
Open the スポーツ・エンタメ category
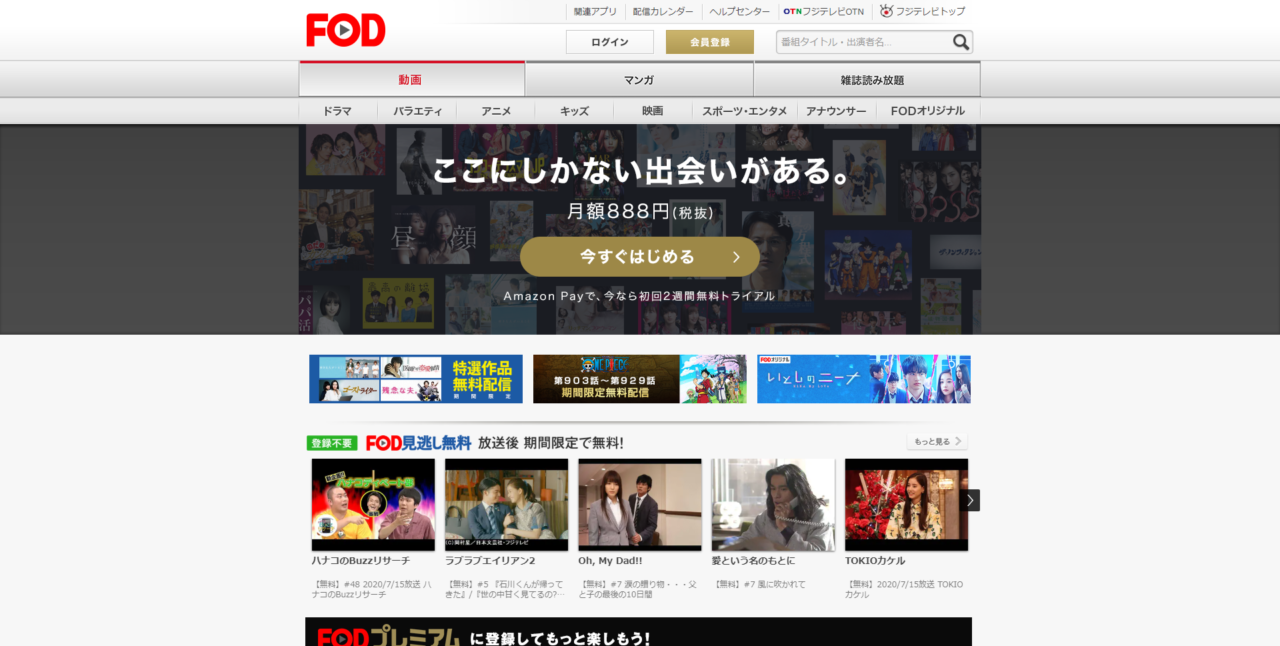click(x=745, y=111)
